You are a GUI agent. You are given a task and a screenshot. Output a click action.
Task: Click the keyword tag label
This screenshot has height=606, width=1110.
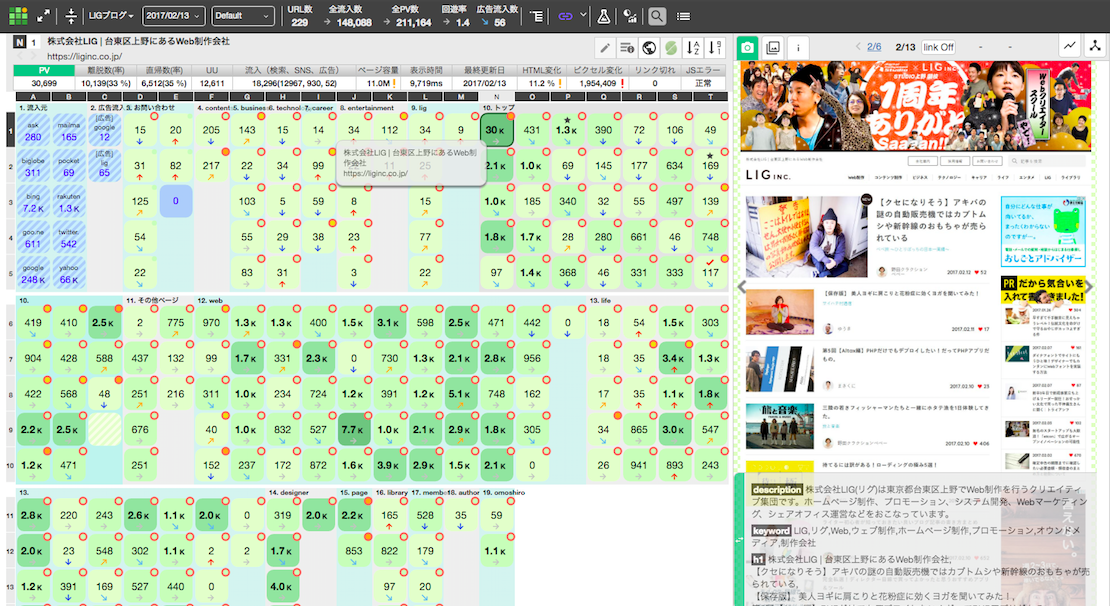[x=771, y=530]
